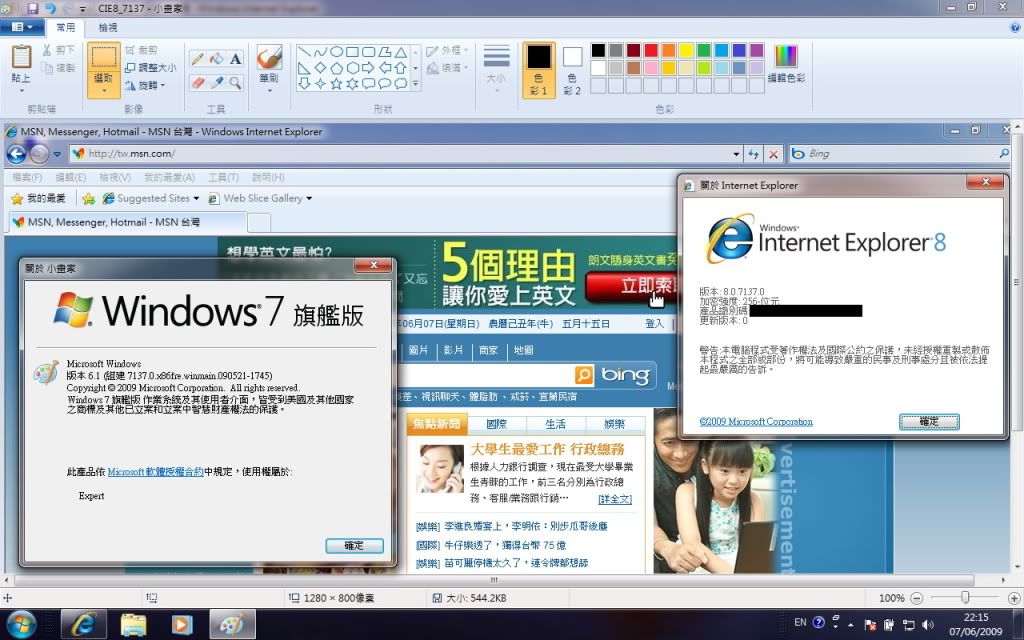
Task: Pick the orange swatch in the palette
Action: pos(668,50)
